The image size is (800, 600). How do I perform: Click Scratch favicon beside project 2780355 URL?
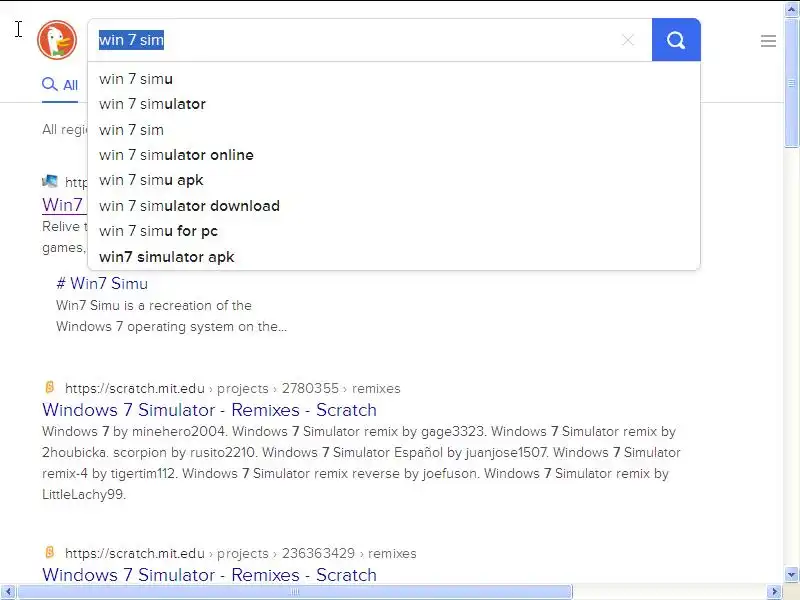[x=49, y=387]
